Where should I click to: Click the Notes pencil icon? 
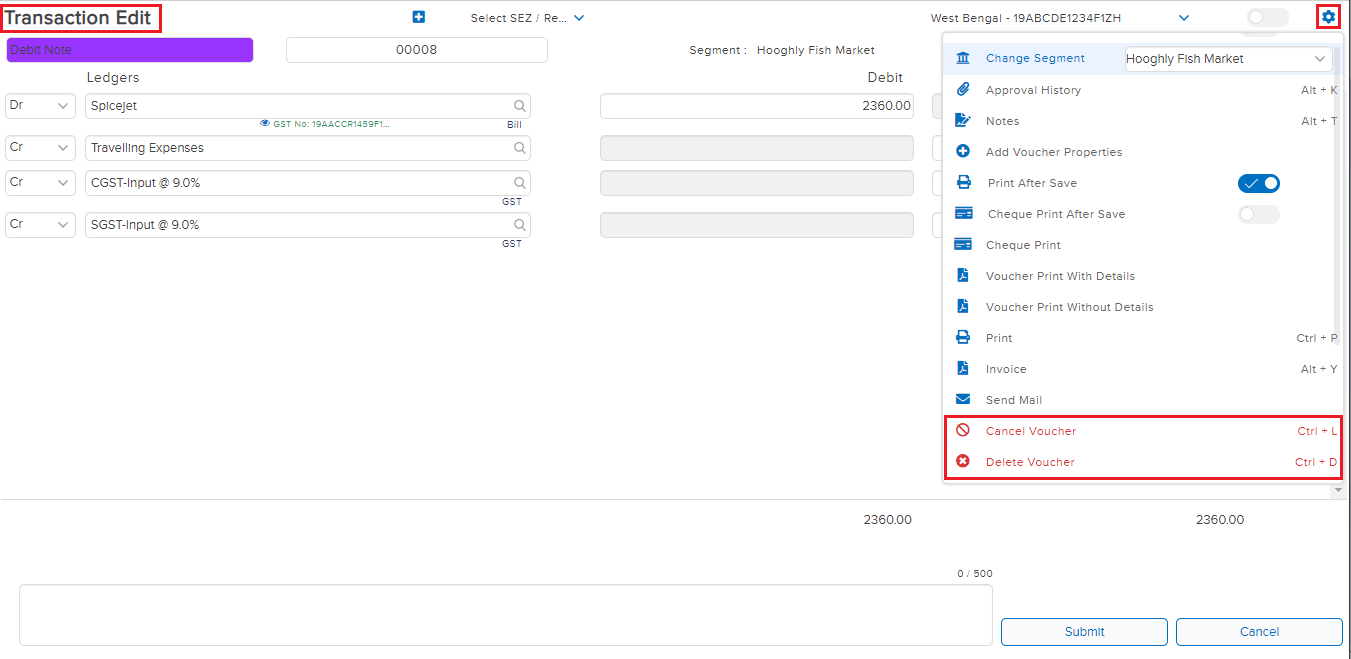pos(963,121)
